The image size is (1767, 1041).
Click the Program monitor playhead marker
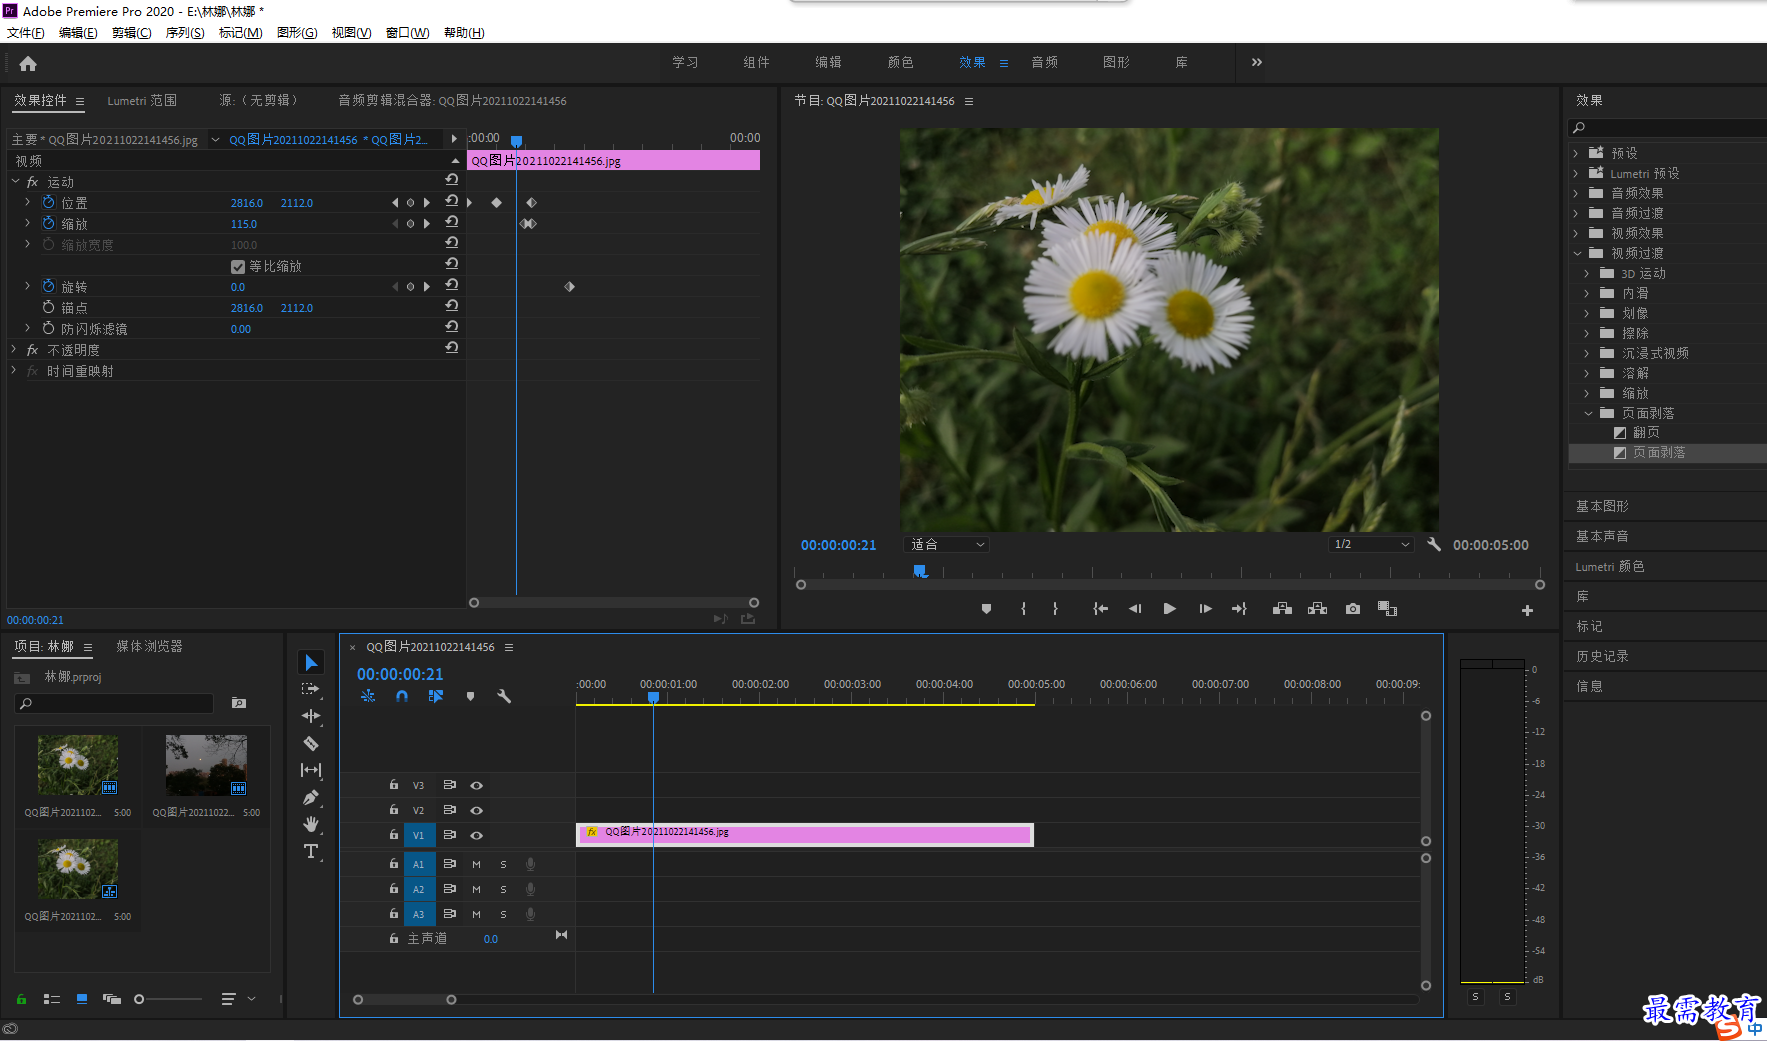[920, 571]
